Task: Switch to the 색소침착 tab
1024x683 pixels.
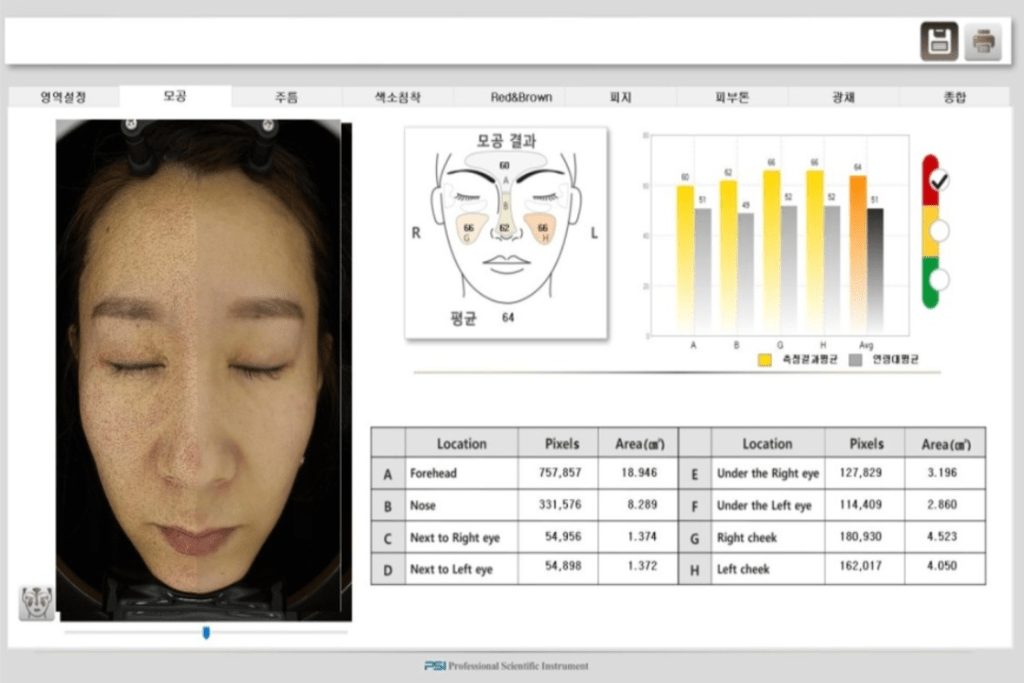Action: pos(397,98)
